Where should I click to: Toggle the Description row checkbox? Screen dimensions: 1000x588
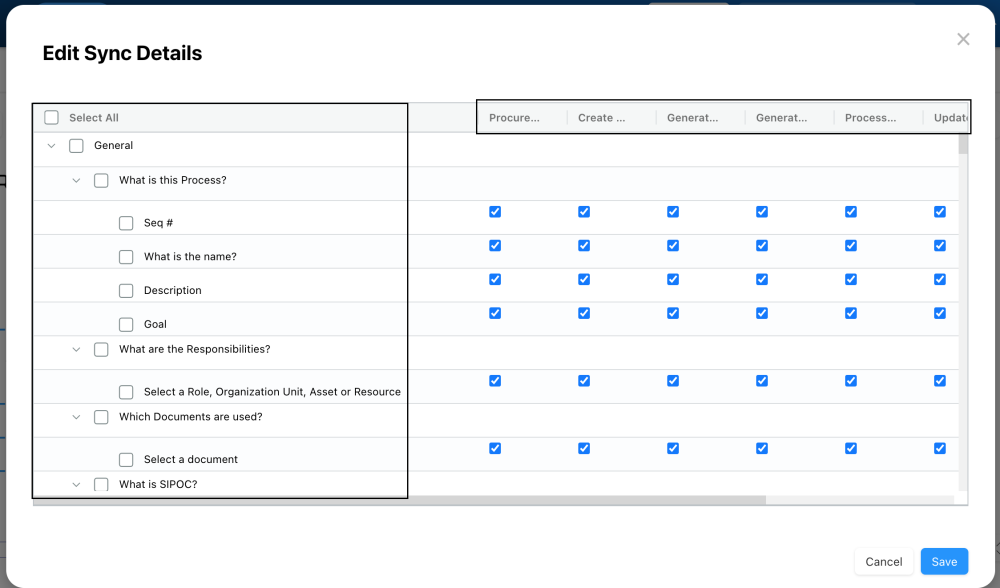126,291
